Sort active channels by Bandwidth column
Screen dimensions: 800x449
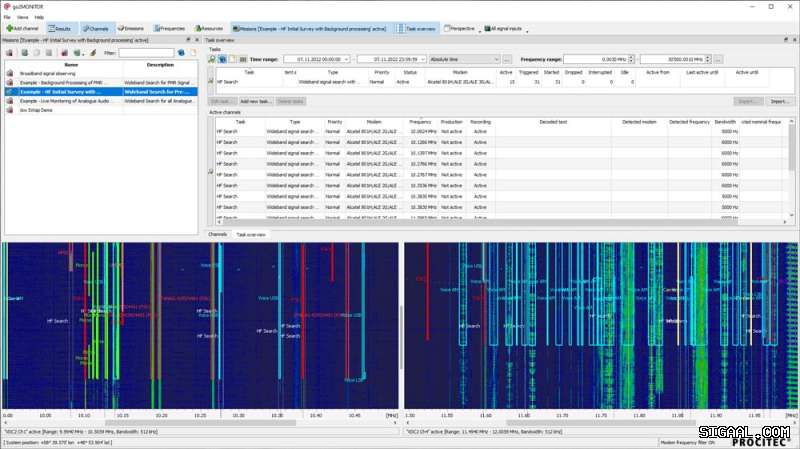pos(725,122)
